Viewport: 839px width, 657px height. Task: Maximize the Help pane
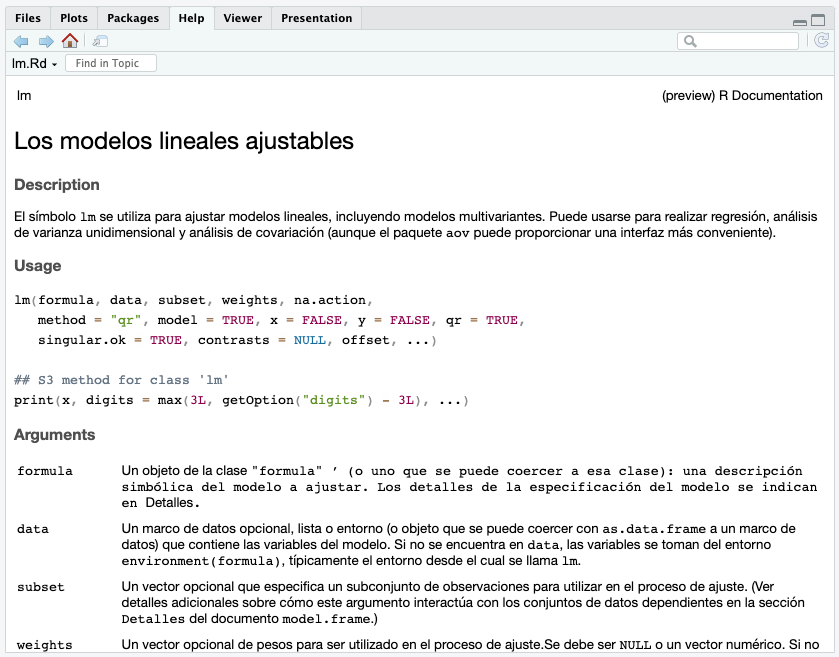[x=818, y=20]
